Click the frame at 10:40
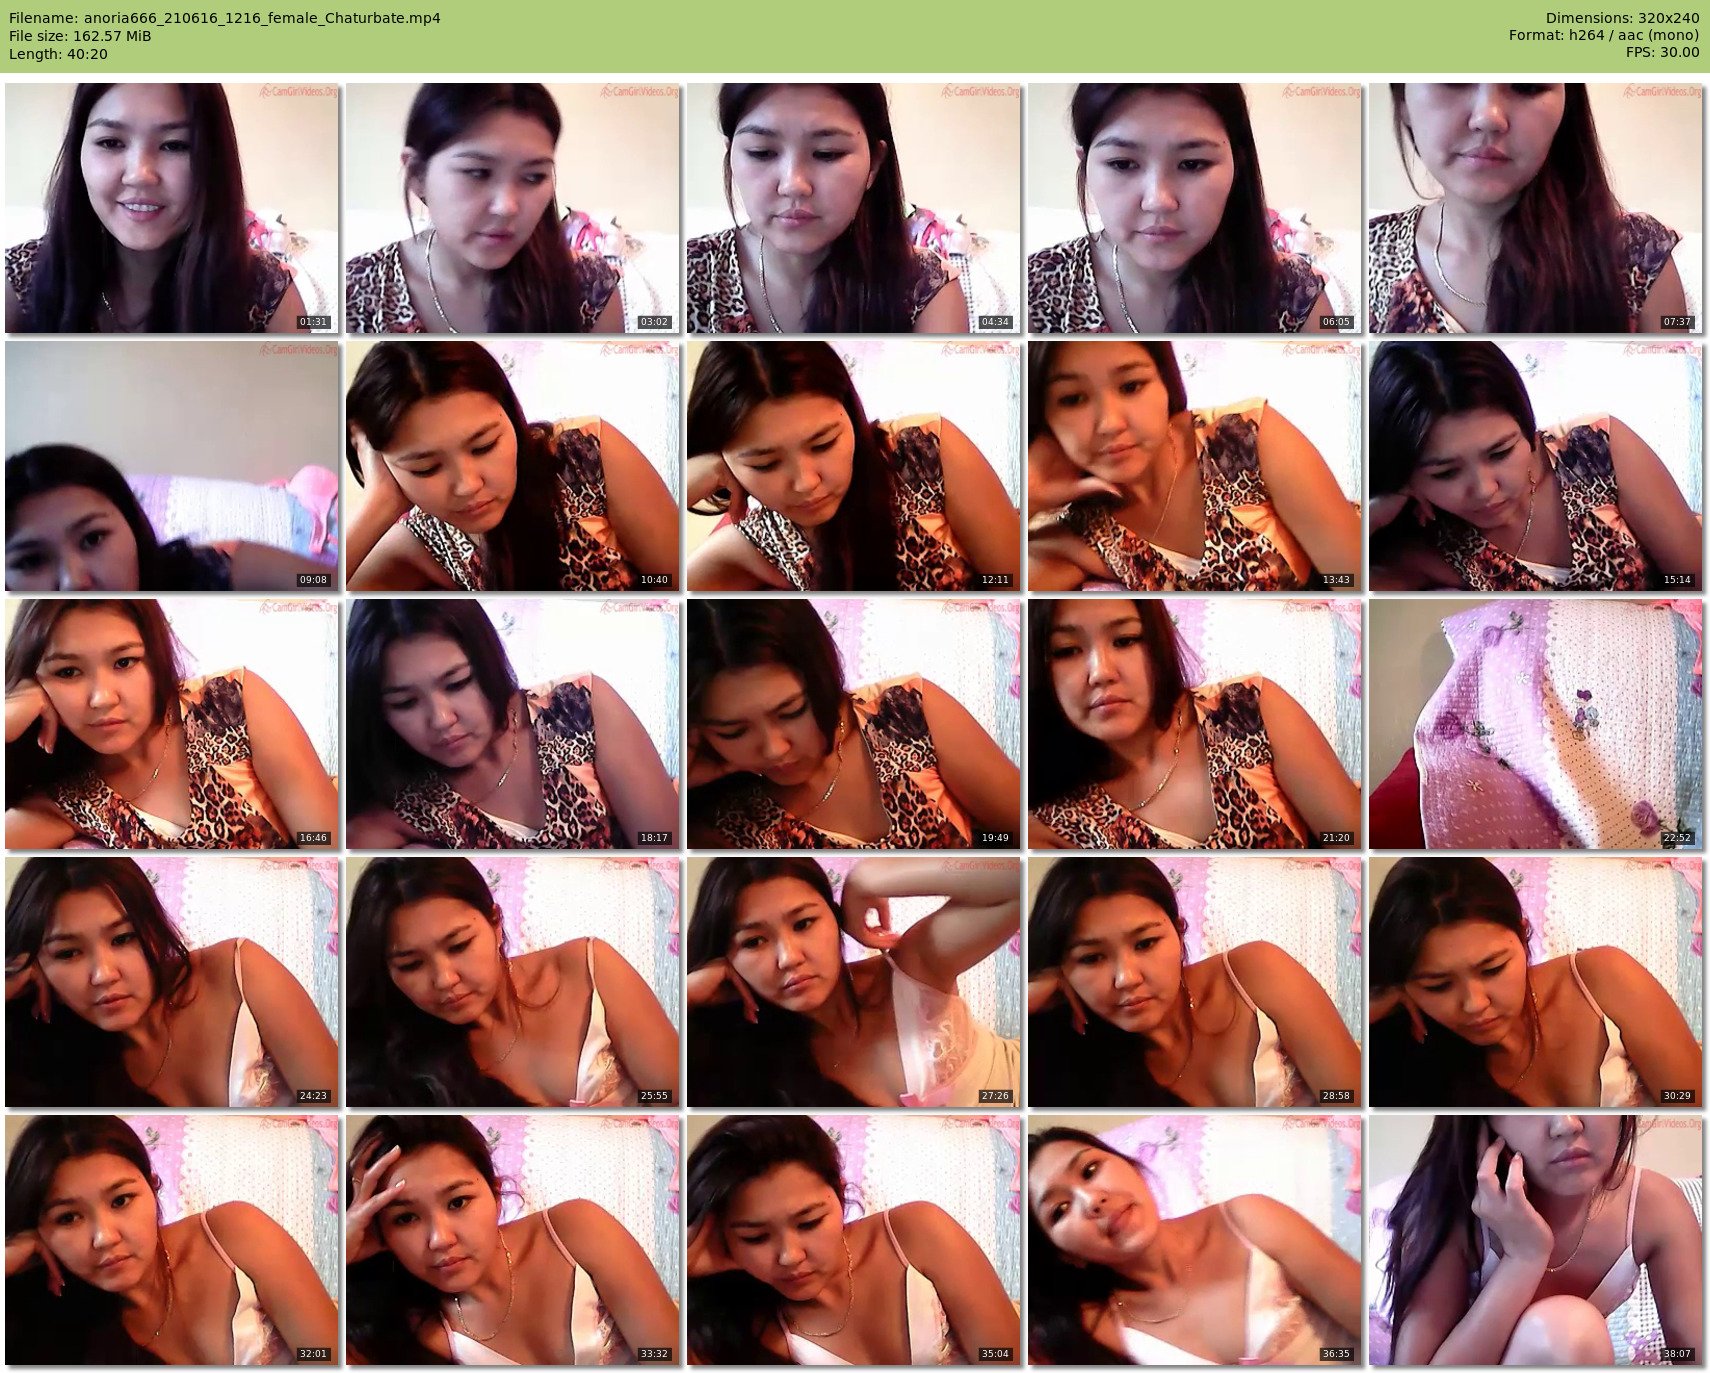The width and height of the screenshot is (1710, 1373). click(513, 466)
